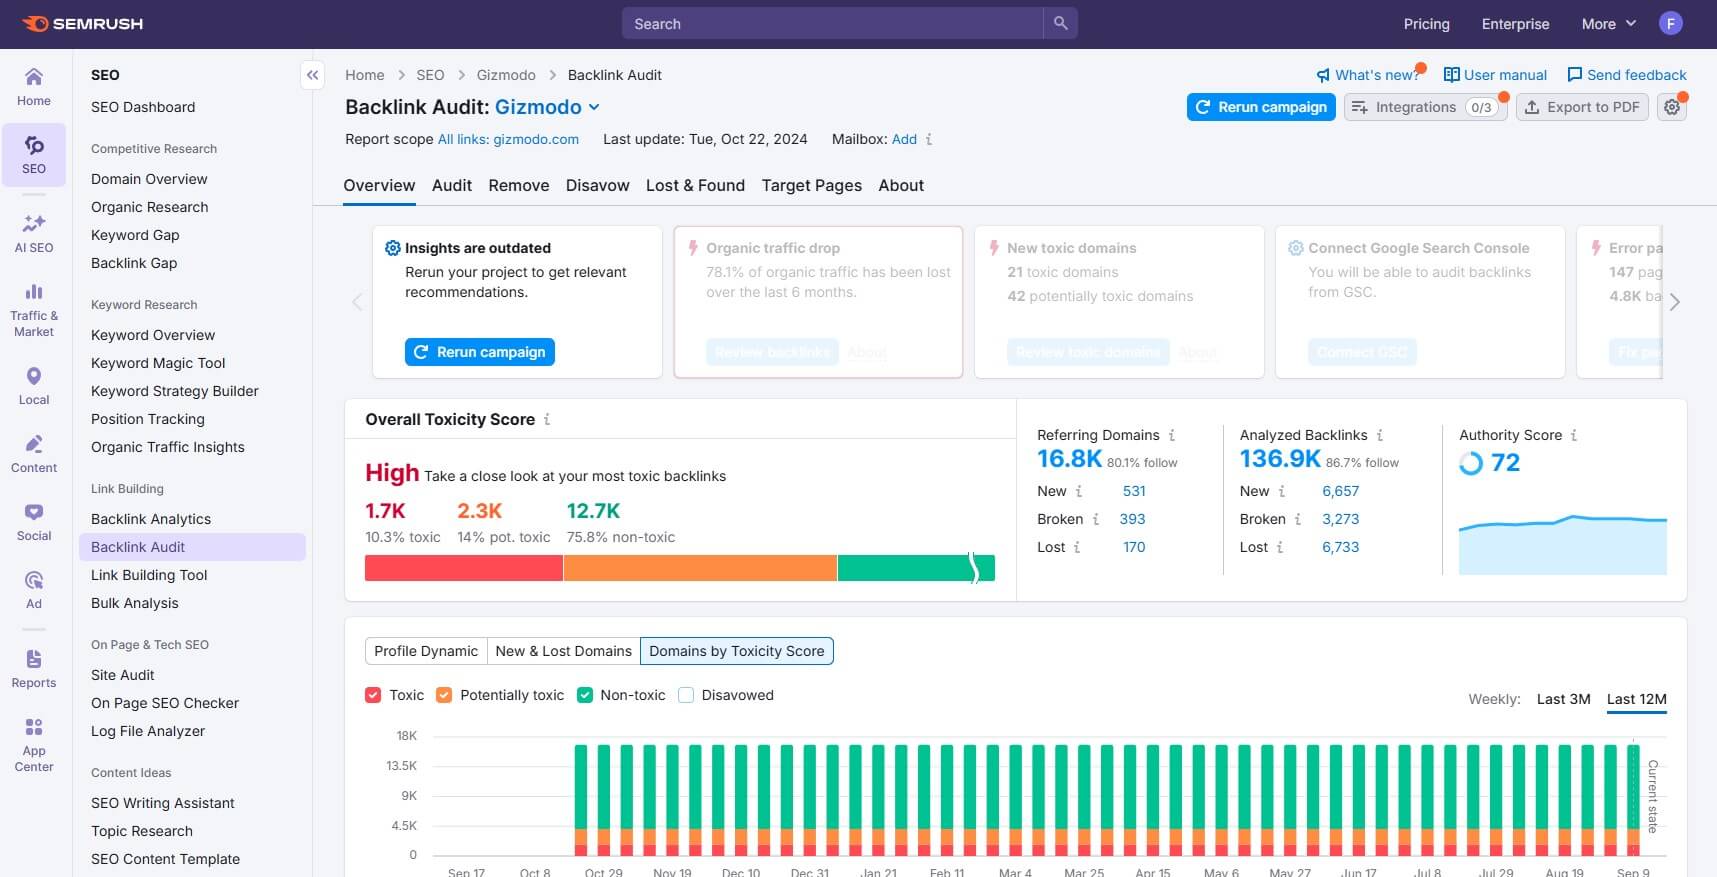Uncheck the Potentially toxic checkbox
Image resolution: width=1717 pixels, height=877 pixels.
[444, 695]
